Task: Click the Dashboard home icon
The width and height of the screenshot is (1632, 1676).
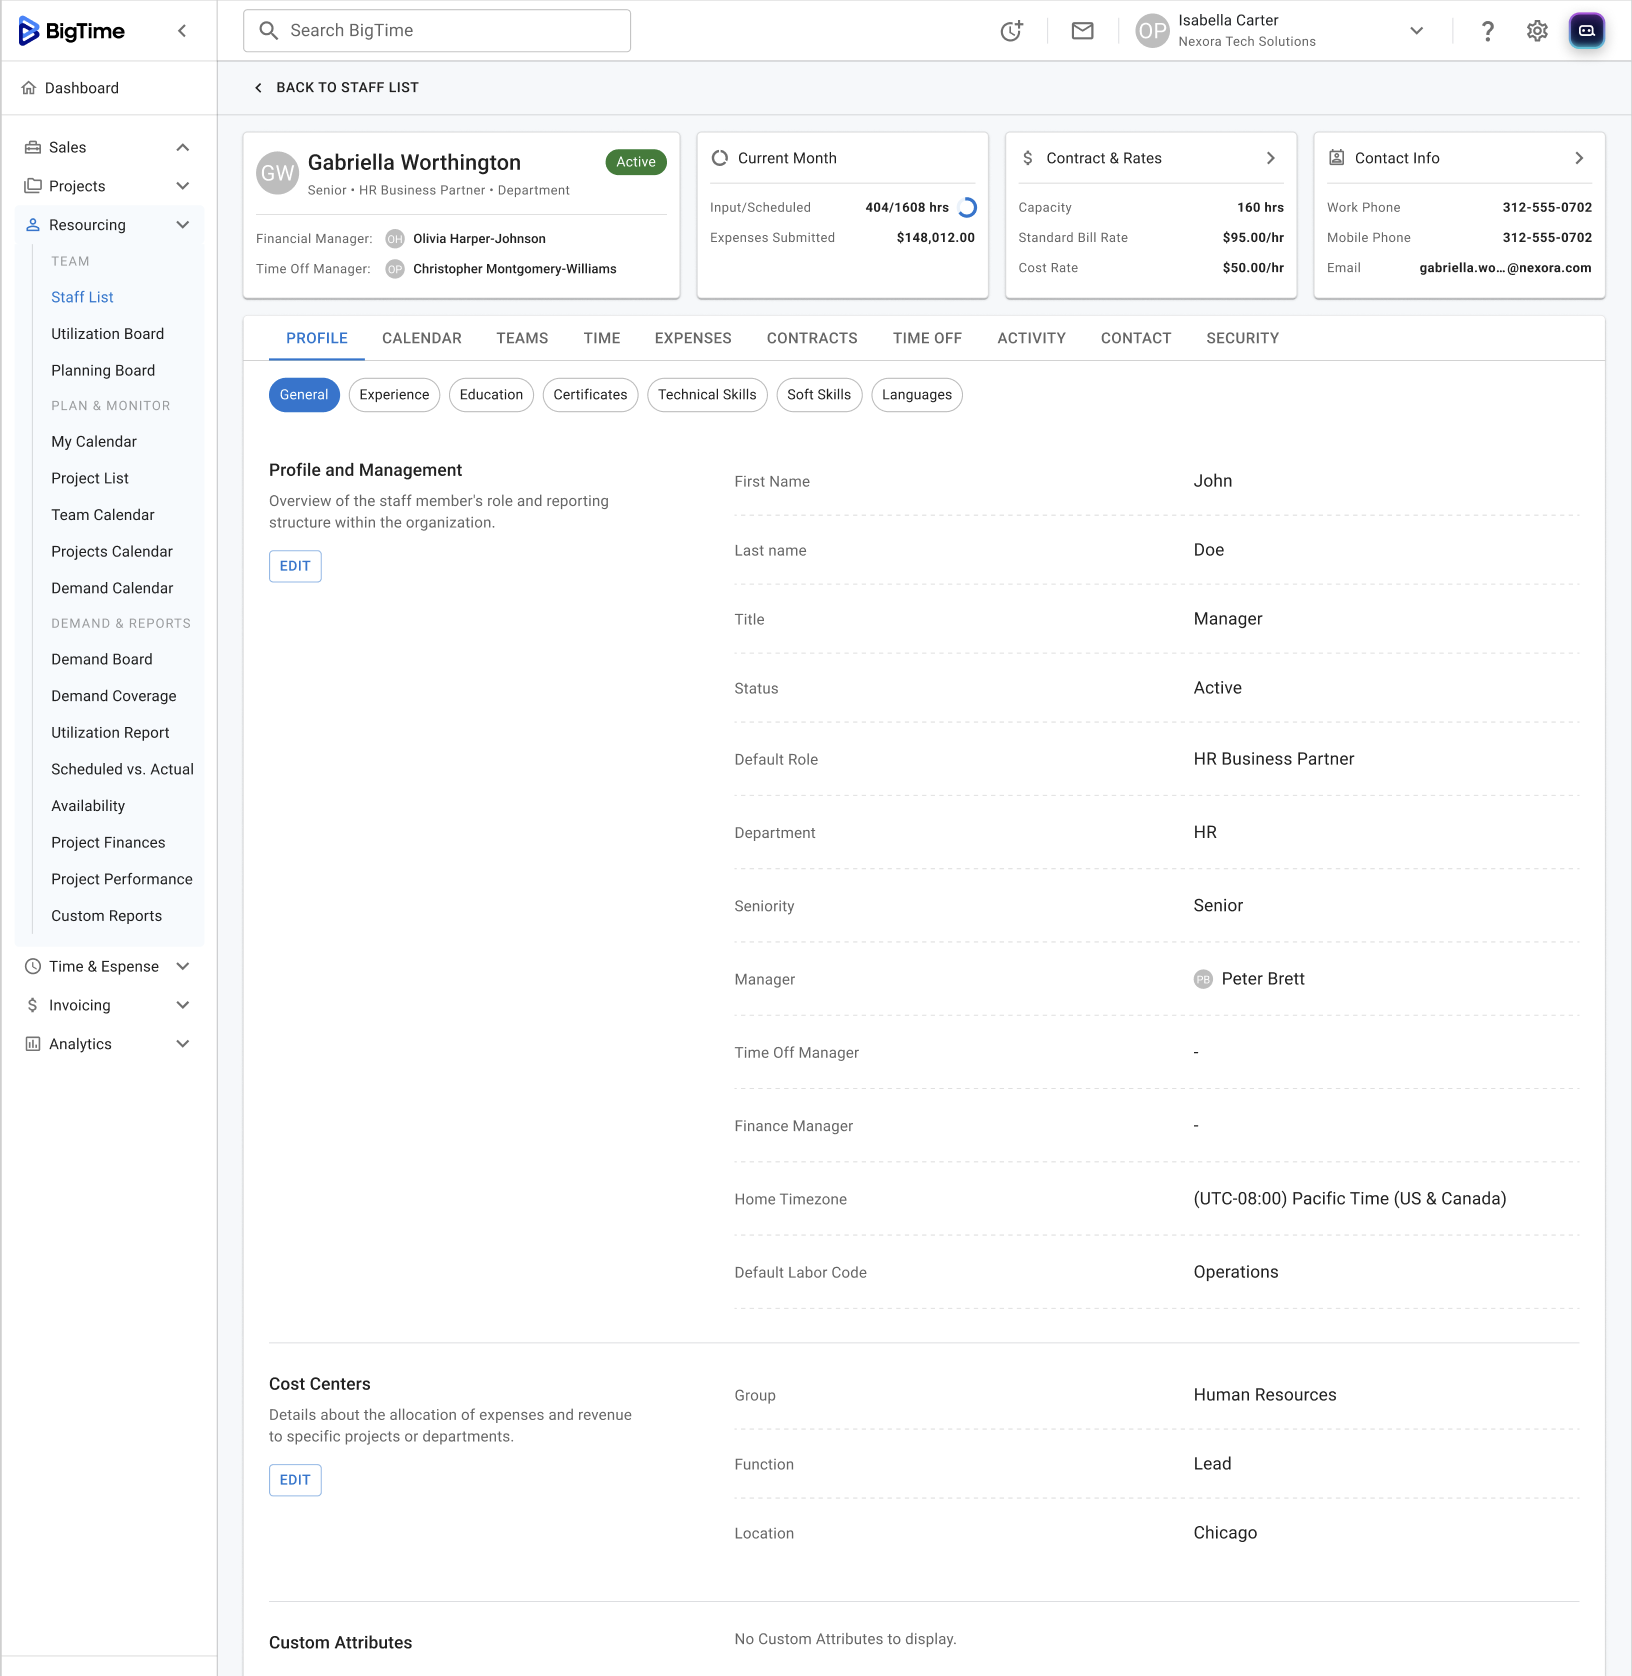Action: tap(29, 88)
